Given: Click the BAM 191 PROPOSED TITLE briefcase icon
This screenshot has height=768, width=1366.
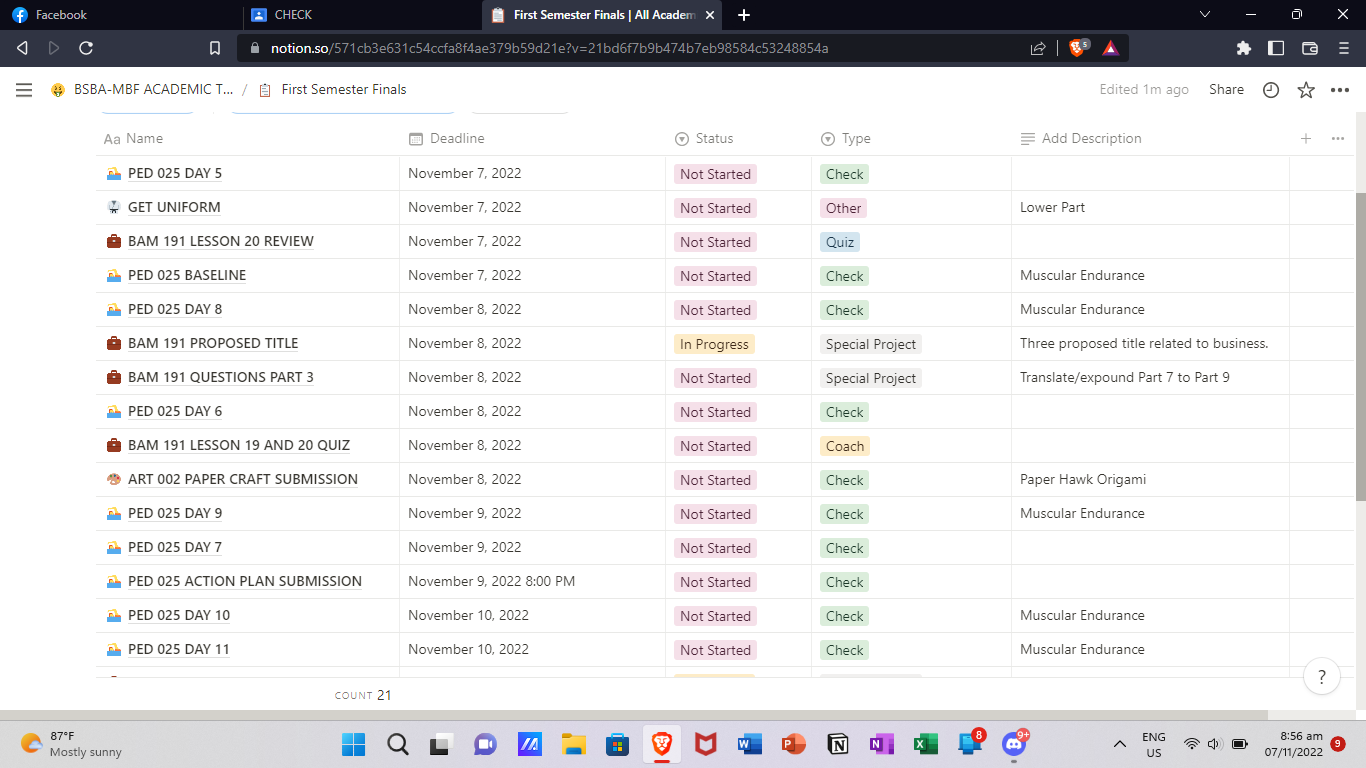Looking at the screenshot, I should pyautogui.click(x=113, y=344).
